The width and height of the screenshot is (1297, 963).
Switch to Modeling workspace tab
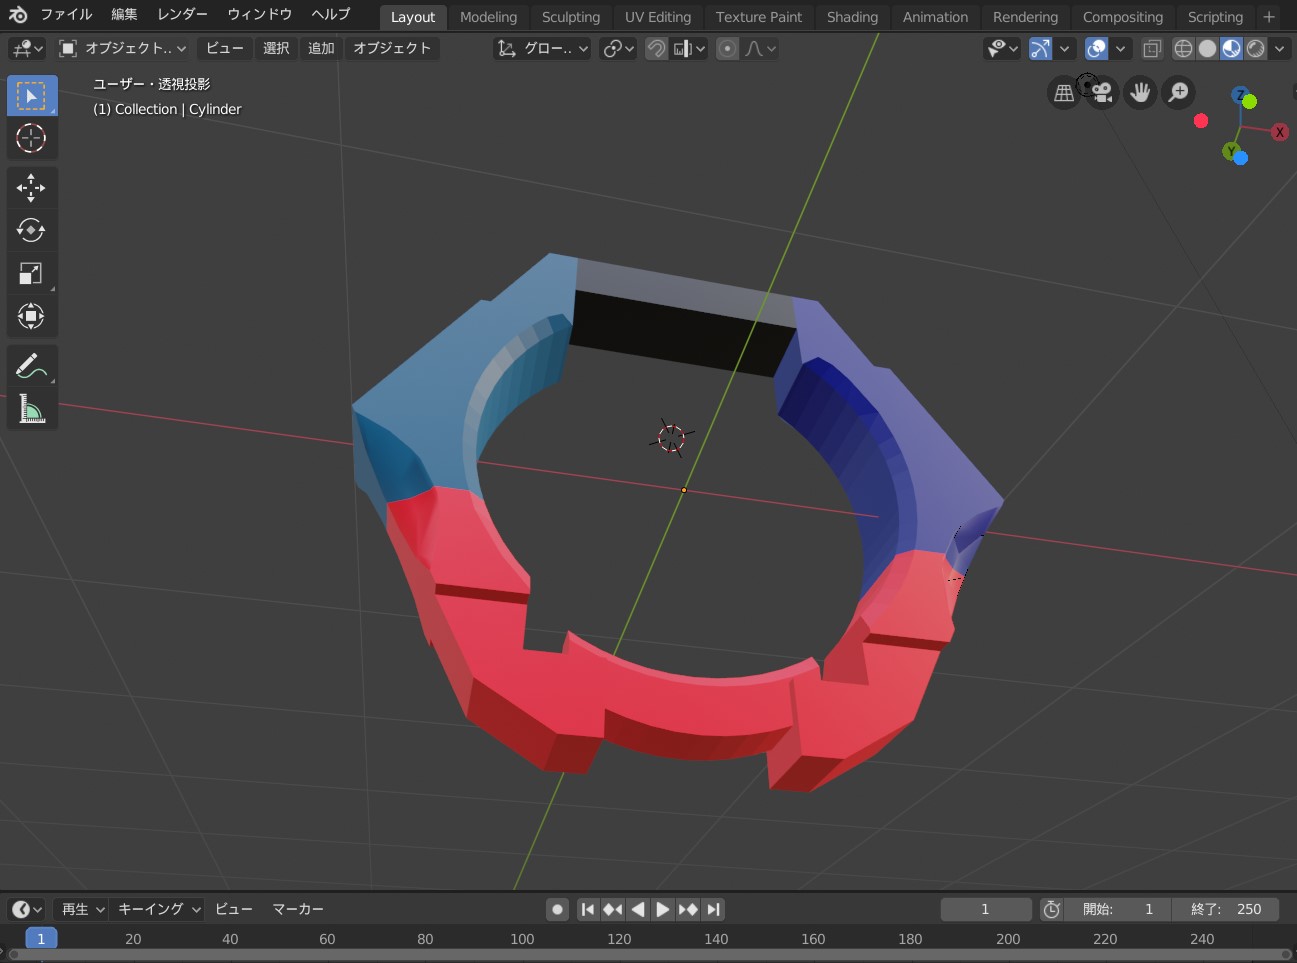488,17
